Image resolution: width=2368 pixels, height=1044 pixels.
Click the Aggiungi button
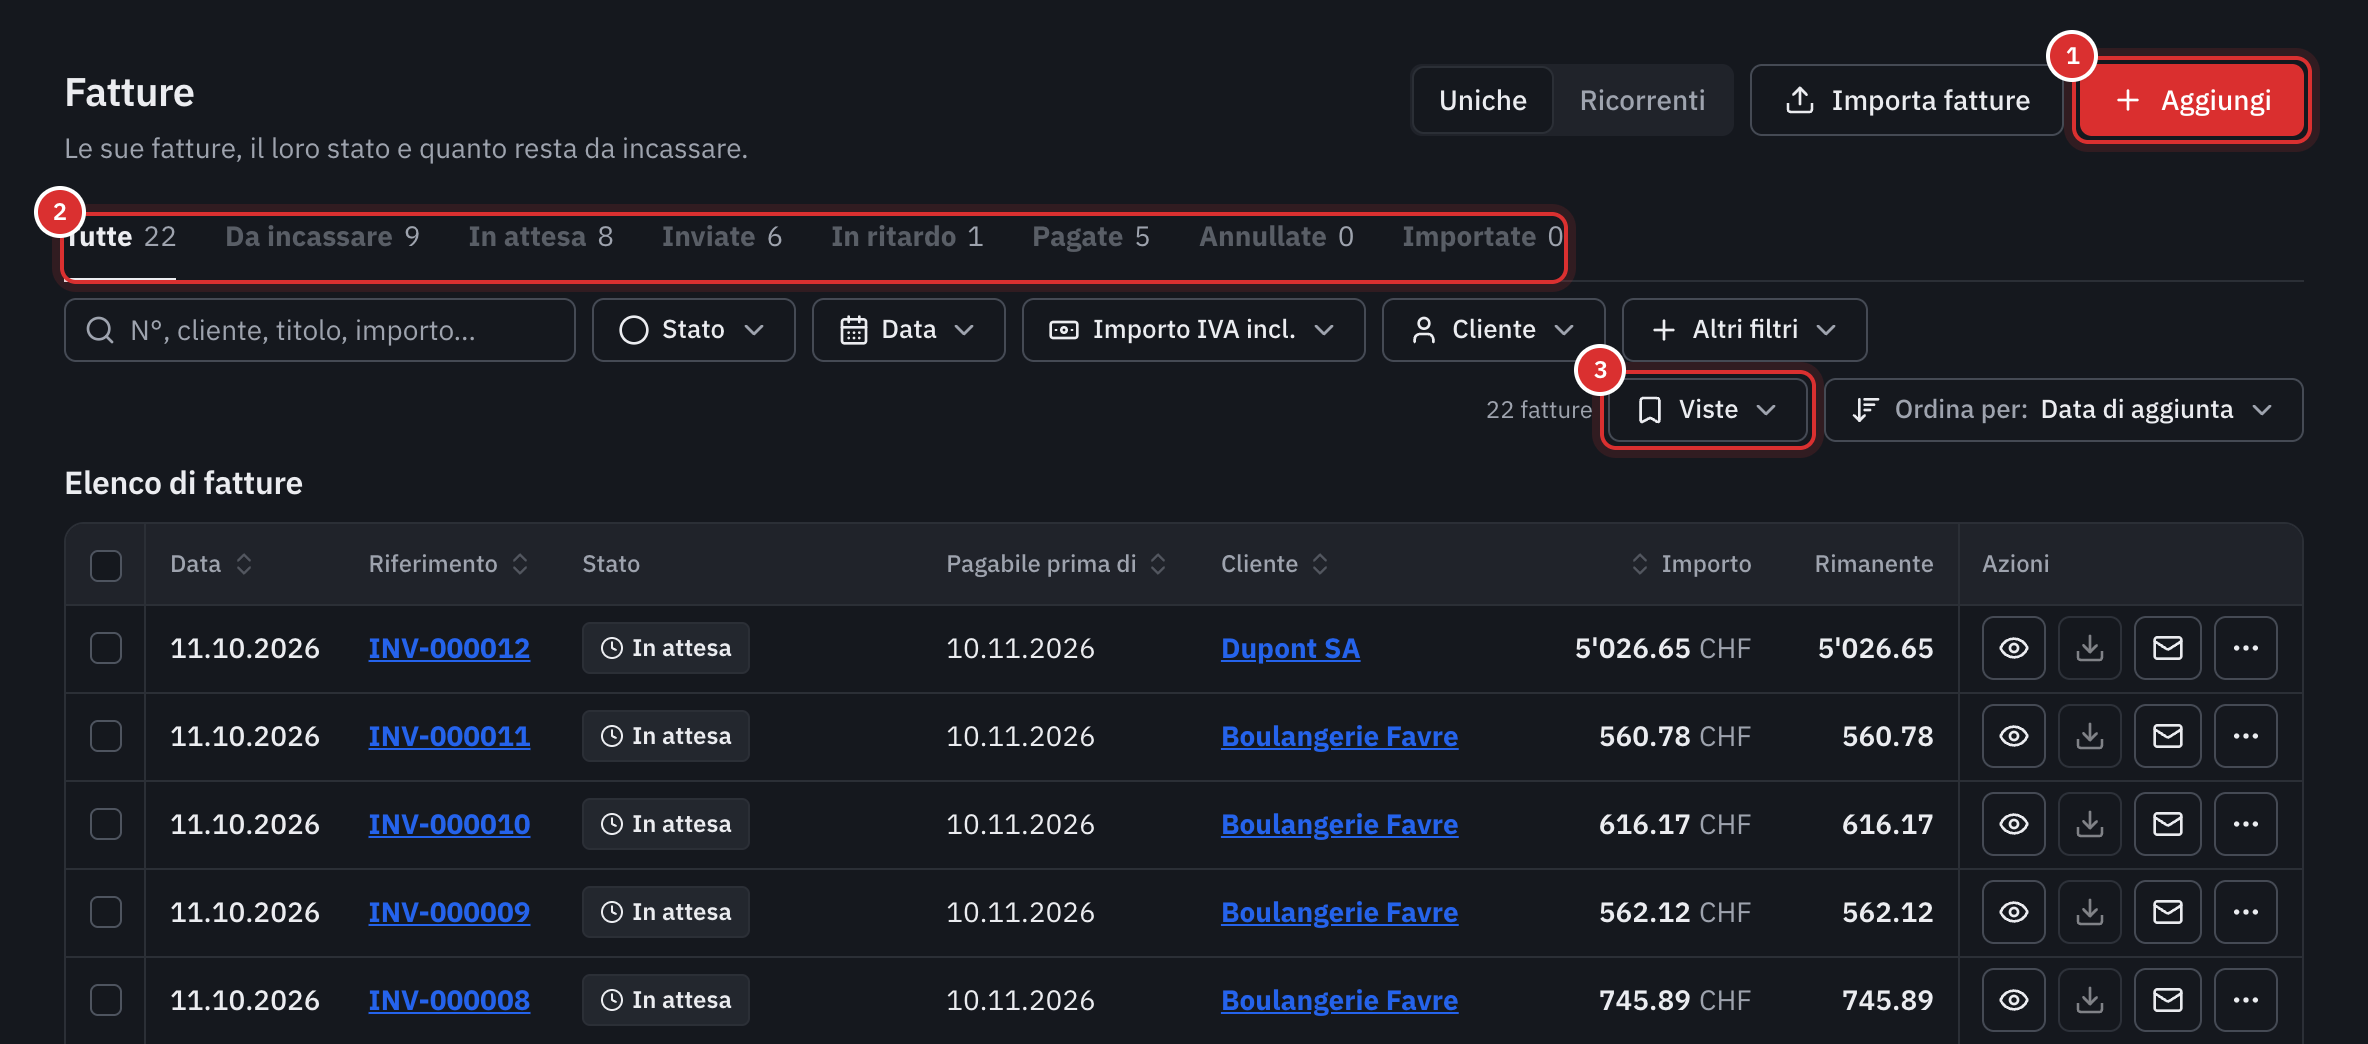point(2193,100)
